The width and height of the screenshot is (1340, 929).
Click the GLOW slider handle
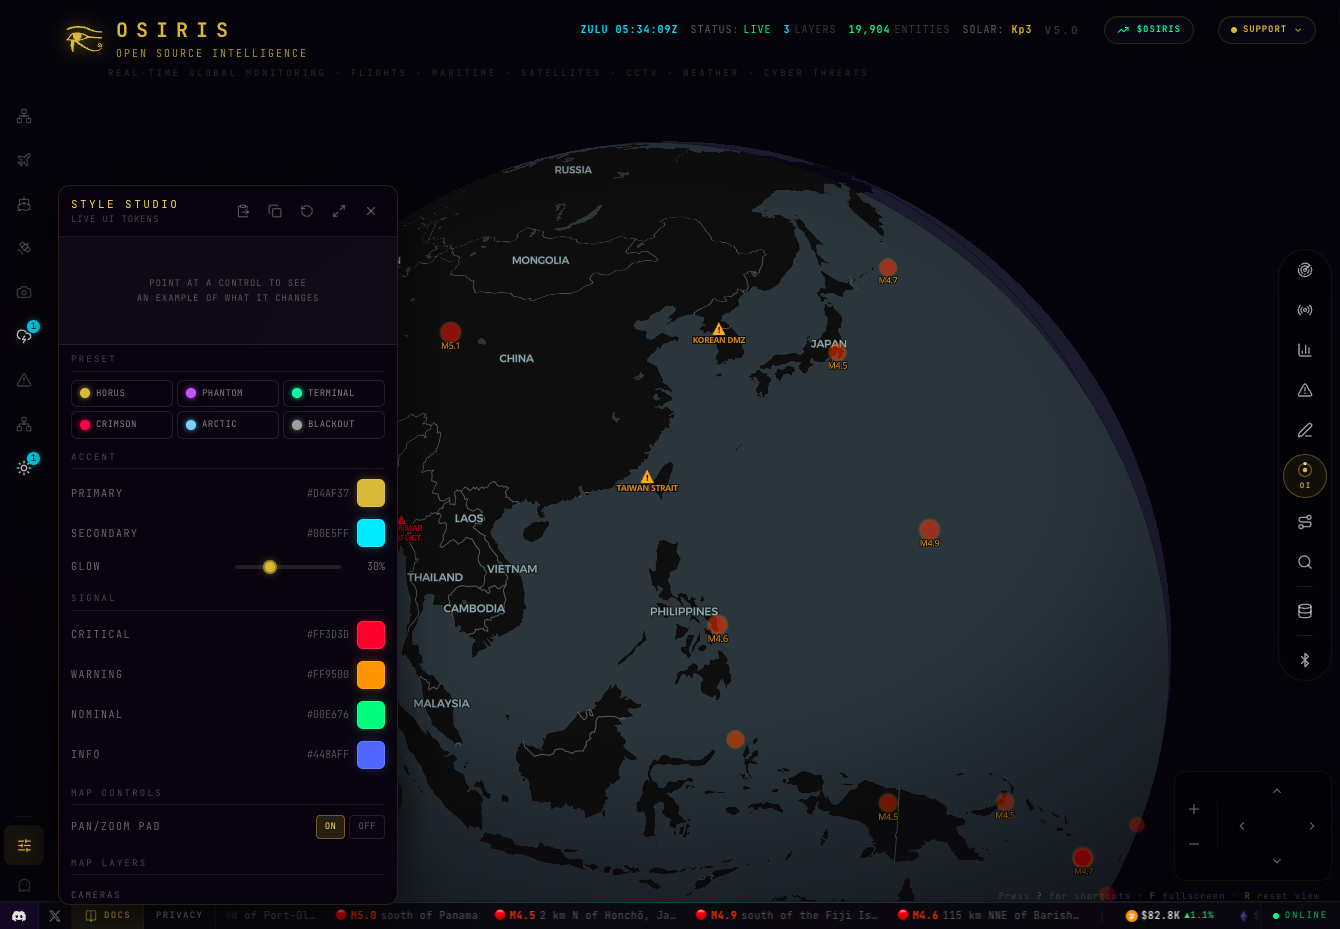pyautogui.click(x=270, y=567)
